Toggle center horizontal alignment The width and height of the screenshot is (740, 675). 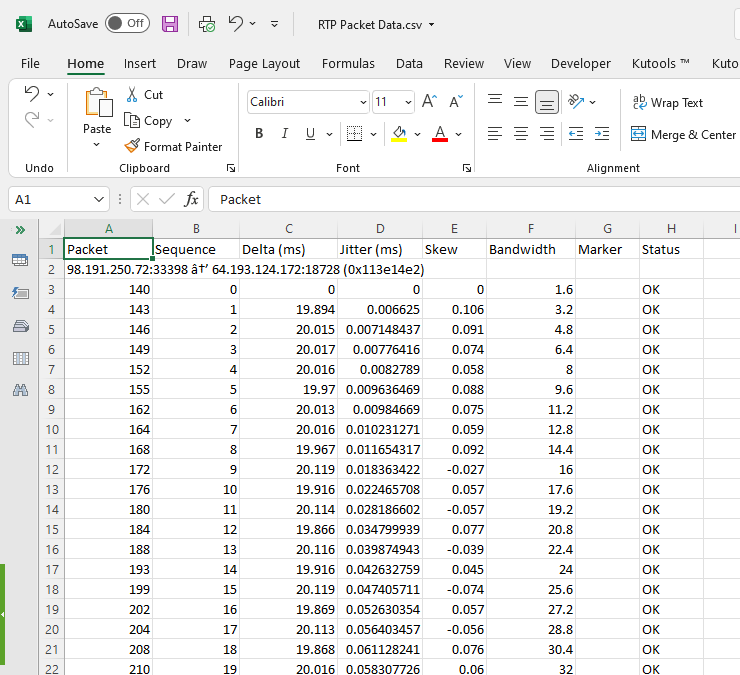tap(521, 134)
